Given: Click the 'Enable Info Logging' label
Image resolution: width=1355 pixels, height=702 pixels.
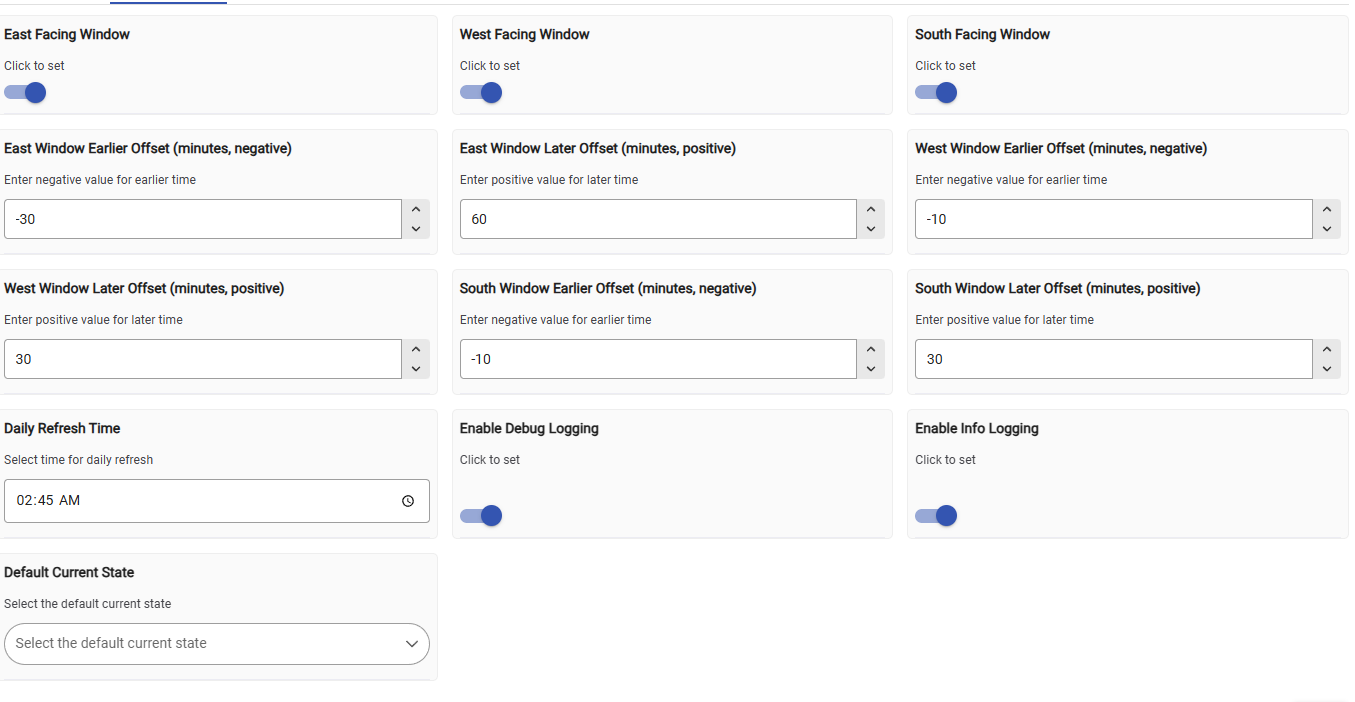Looking at the screenshot, I should (977, 428).
